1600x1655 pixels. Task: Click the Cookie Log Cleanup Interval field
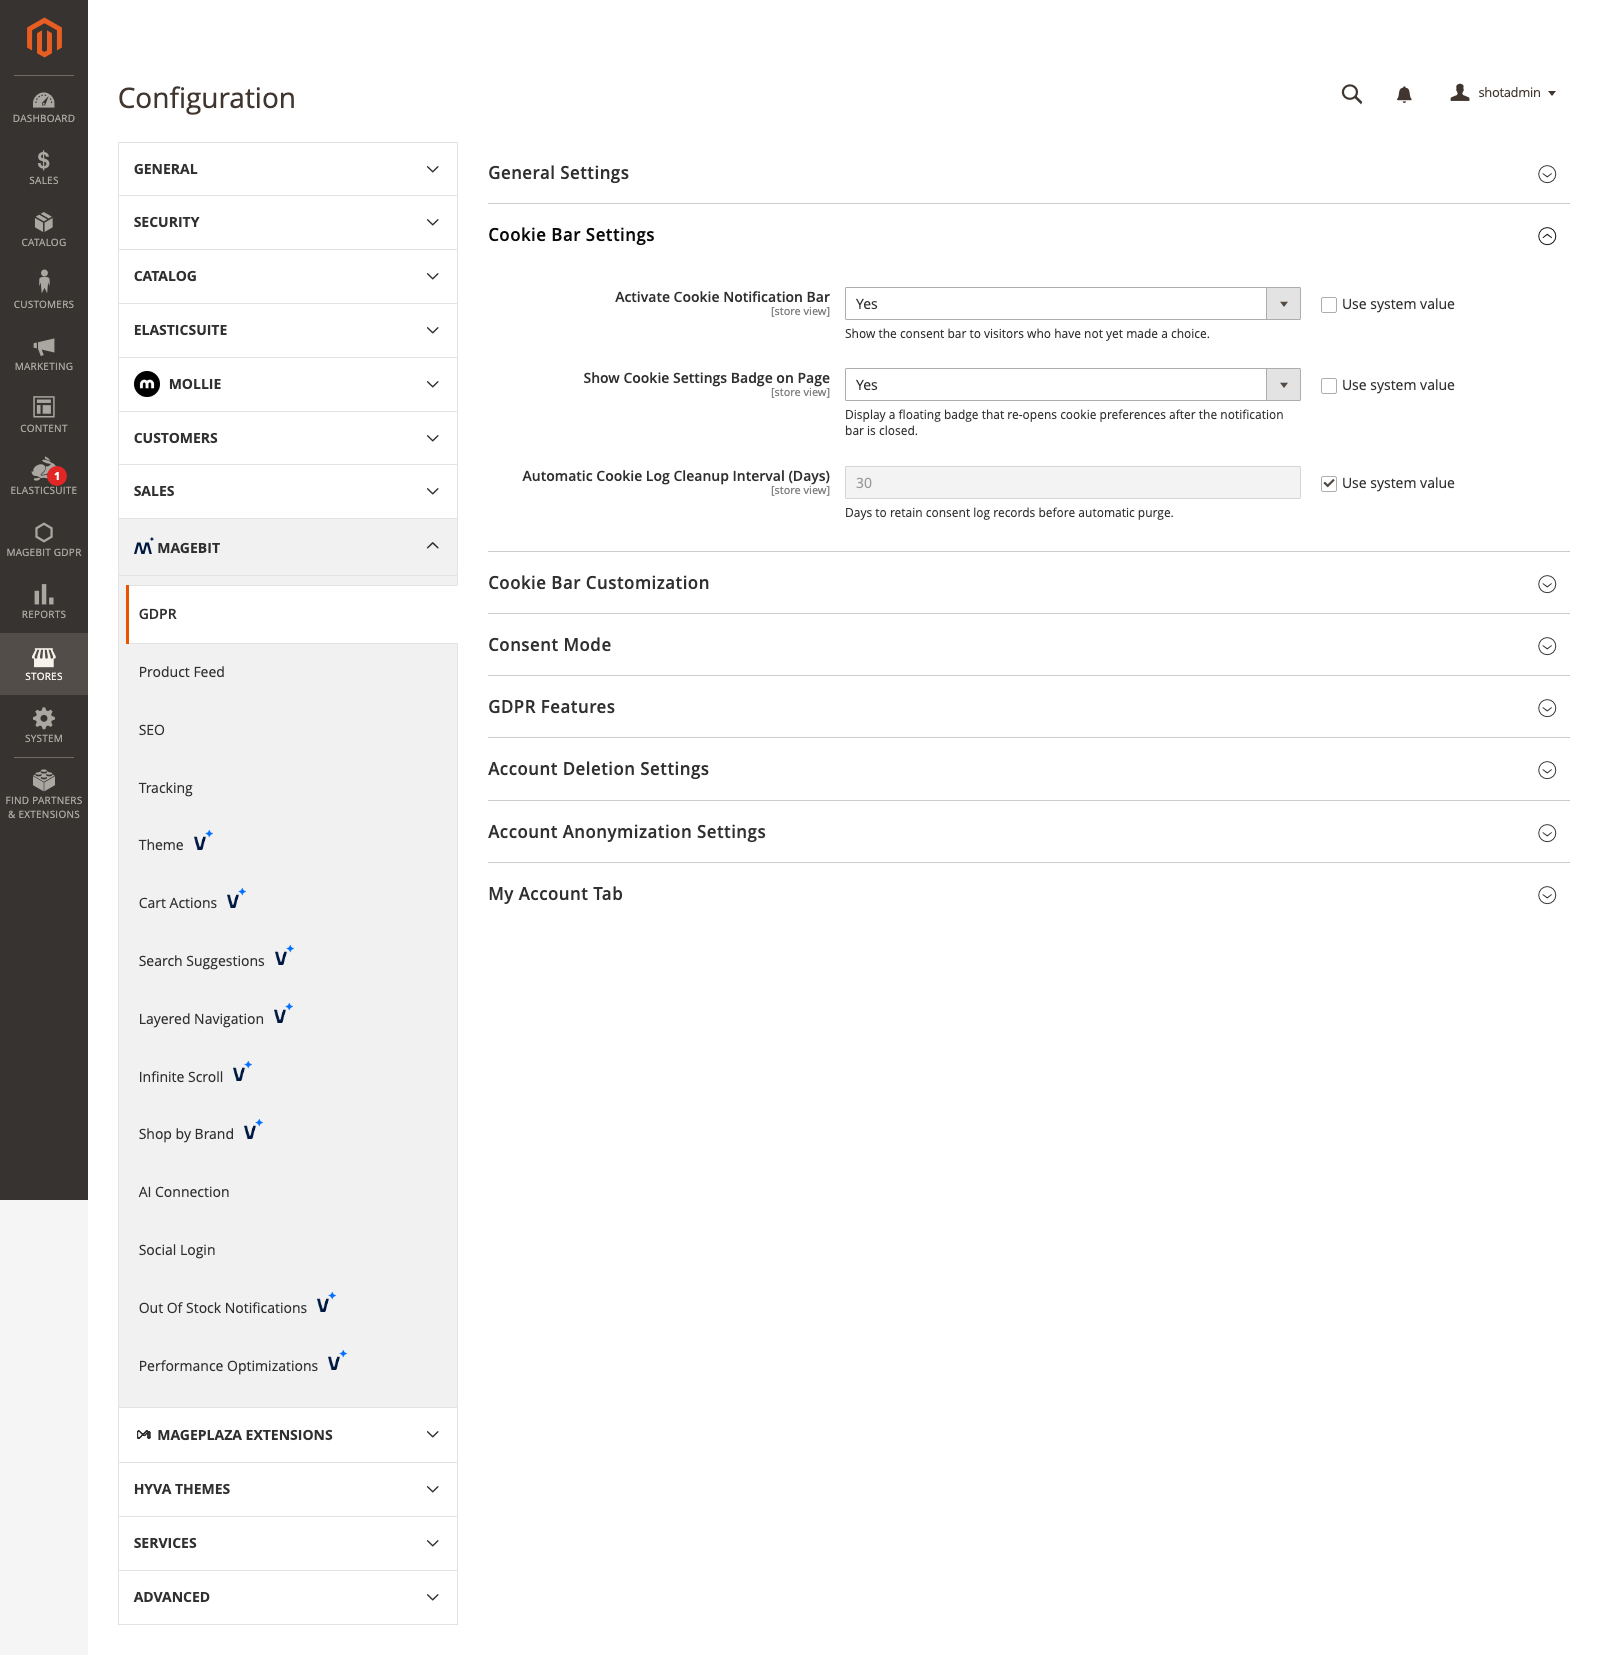click(1072, 483)
